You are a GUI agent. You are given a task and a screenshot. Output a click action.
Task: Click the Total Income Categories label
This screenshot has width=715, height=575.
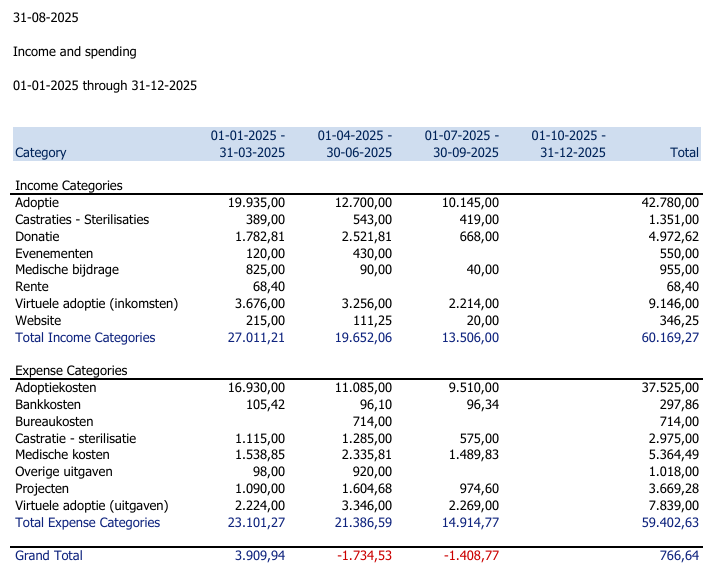pos(85,337)
